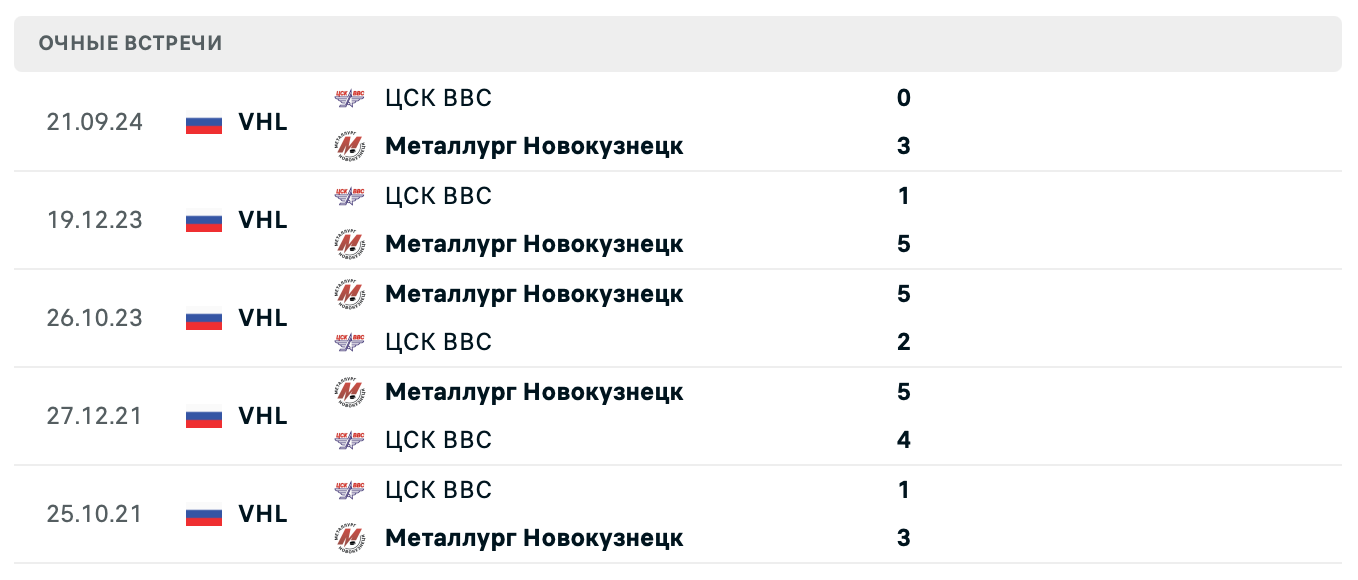The width and height of the screenshot is (1358, 580).
Task: Select the Russian flag icon next to 21.09.24
Action: (203, 122)
